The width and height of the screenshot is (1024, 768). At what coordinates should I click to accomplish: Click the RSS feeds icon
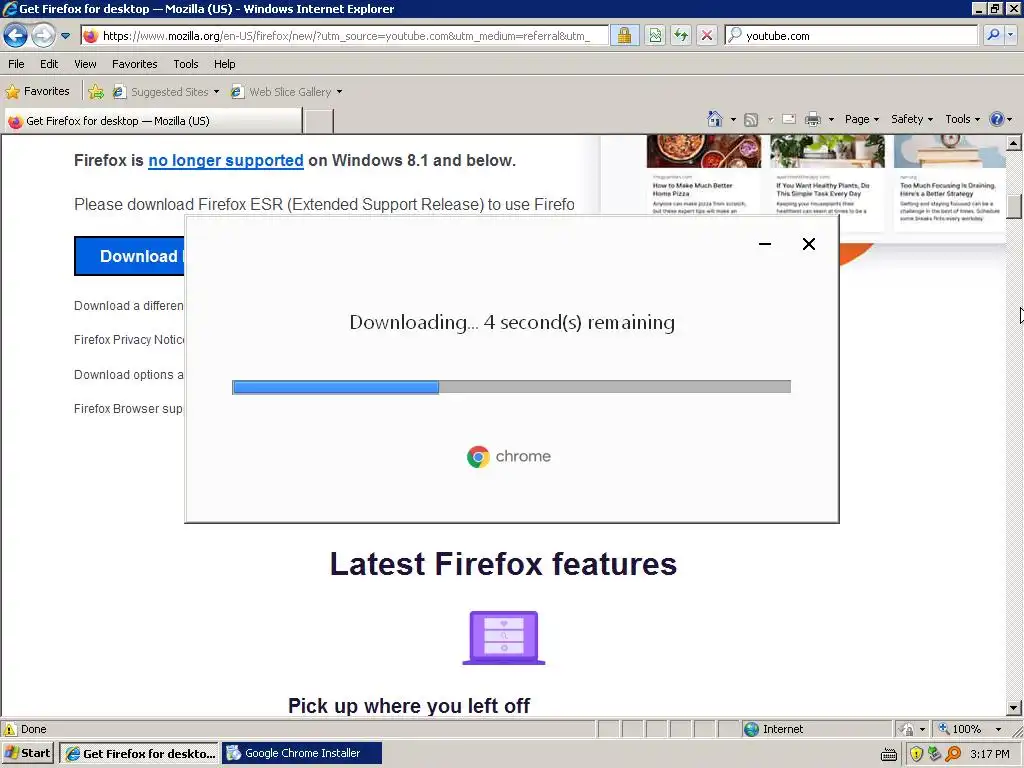pyautogui.click(x=751, y=120)
